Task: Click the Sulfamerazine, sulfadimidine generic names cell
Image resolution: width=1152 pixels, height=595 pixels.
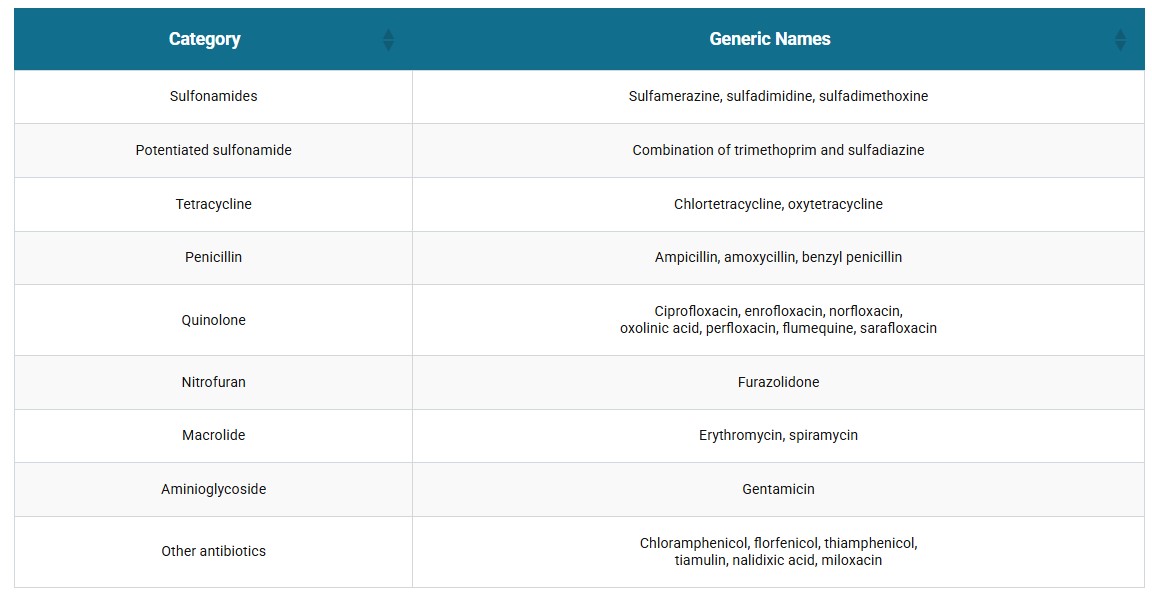Action: [778, 96]
